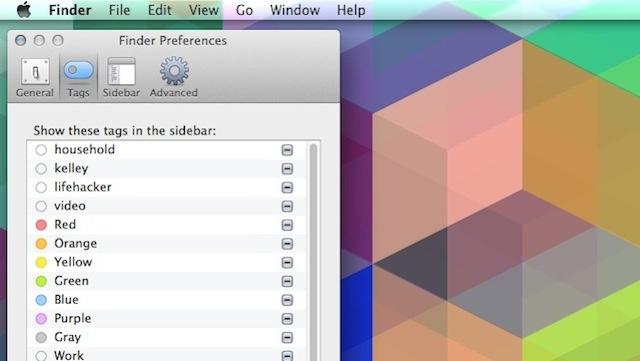Toggle sidebar checkbox for household tag
The width and height of the screenshot is (640, 361).
pos(287,150)
